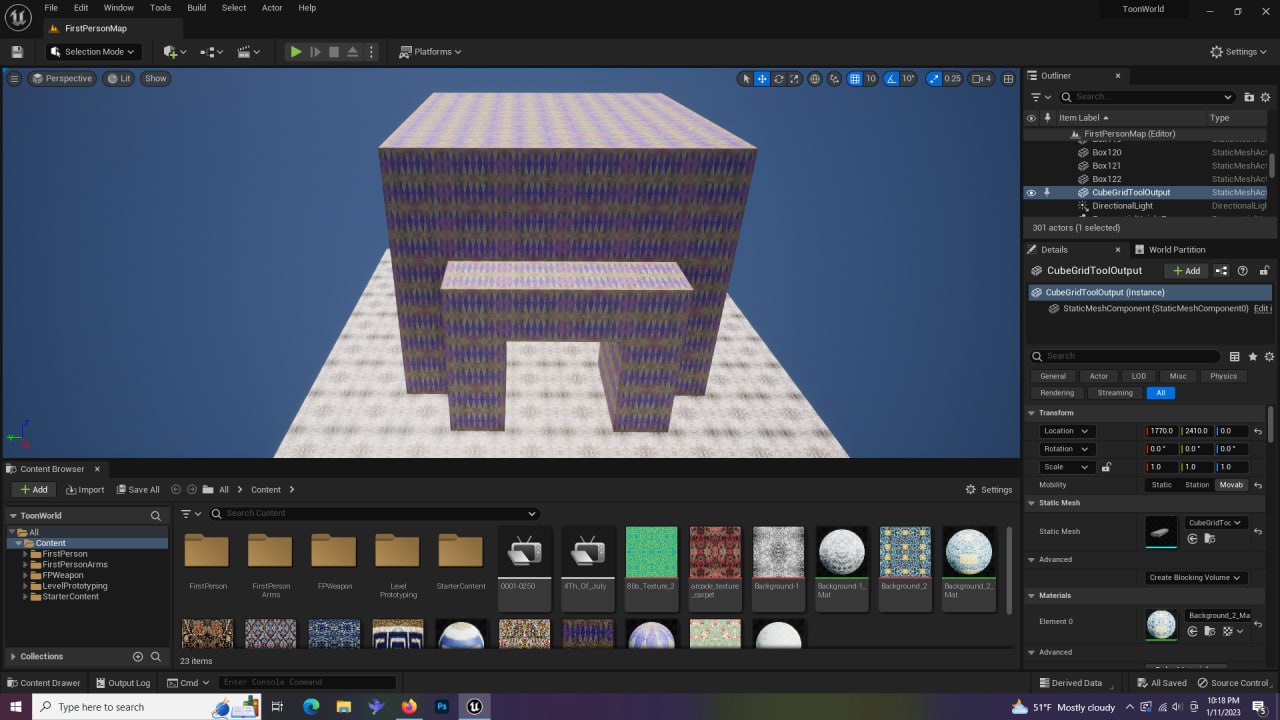This screenshot has width=1280, height=720.
Task: Collapse the Transform section
Action: [x=1032, y=413]
